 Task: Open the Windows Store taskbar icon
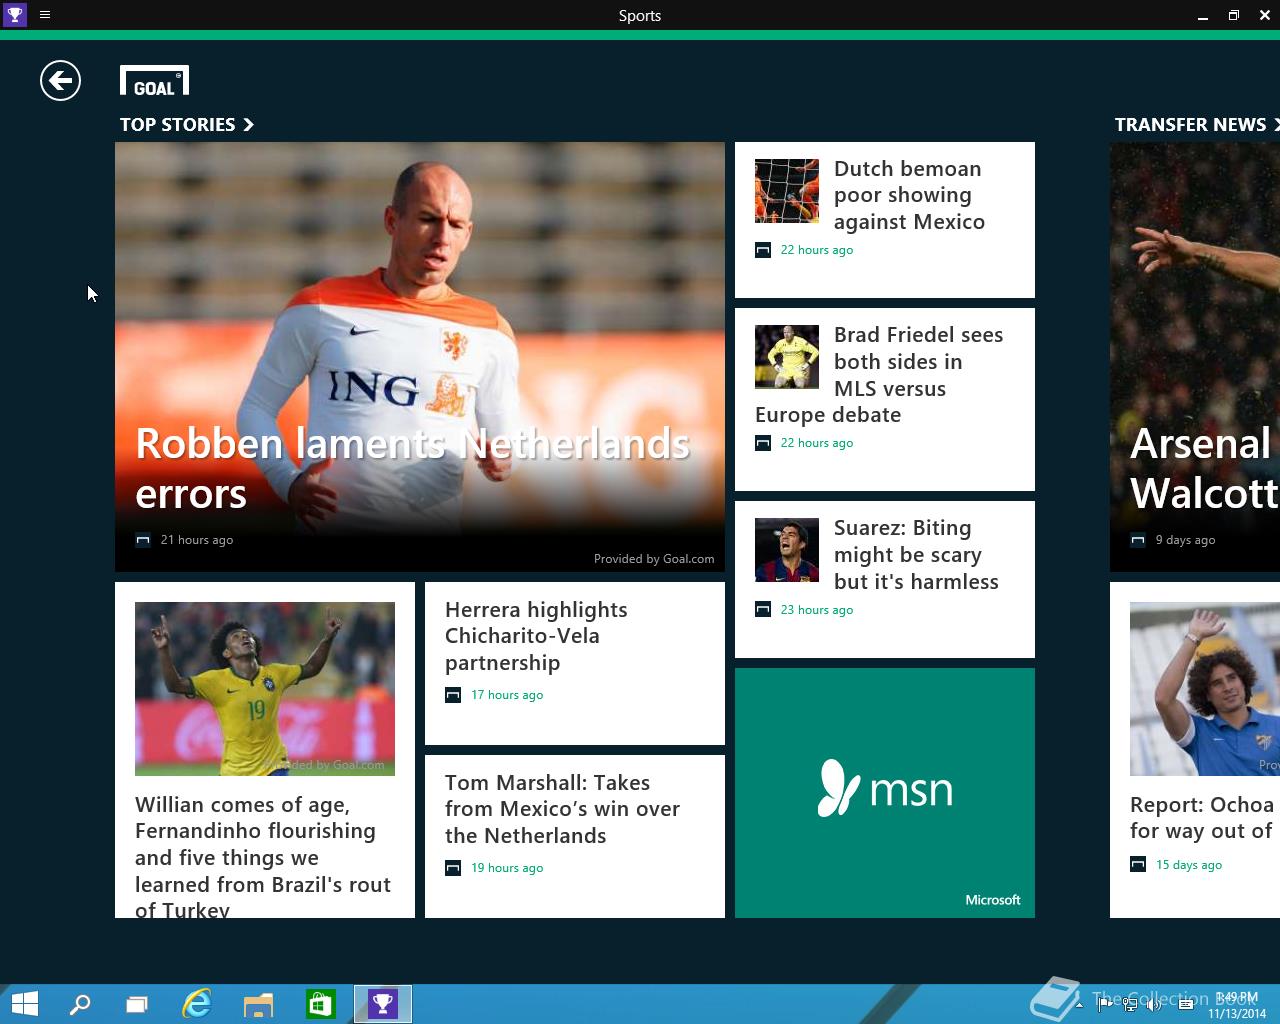[320, 1004]
